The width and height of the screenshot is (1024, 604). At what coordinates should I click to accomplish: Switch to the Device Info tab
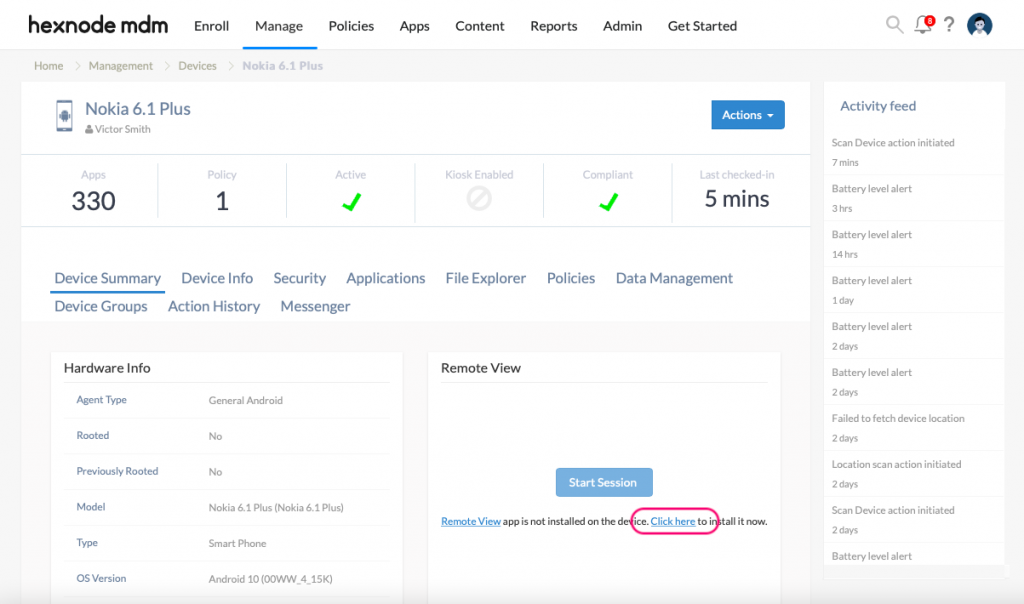pyautogui.click(x=217, y=278)
